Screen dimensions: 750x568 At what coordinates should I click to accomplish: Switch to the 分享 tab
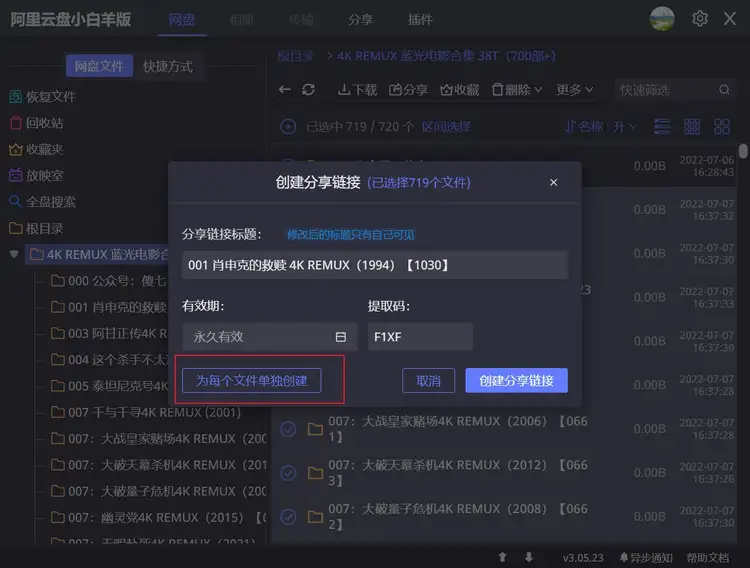point(361,20)
